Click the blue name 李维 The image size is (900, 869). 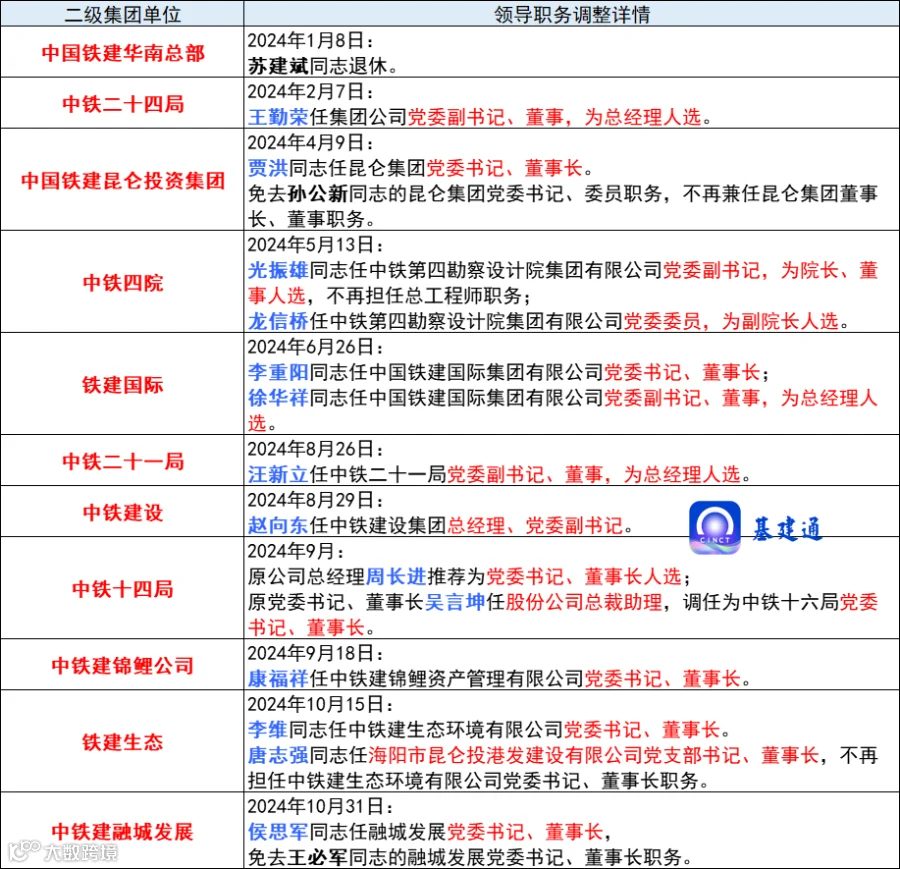pos(268,730)
